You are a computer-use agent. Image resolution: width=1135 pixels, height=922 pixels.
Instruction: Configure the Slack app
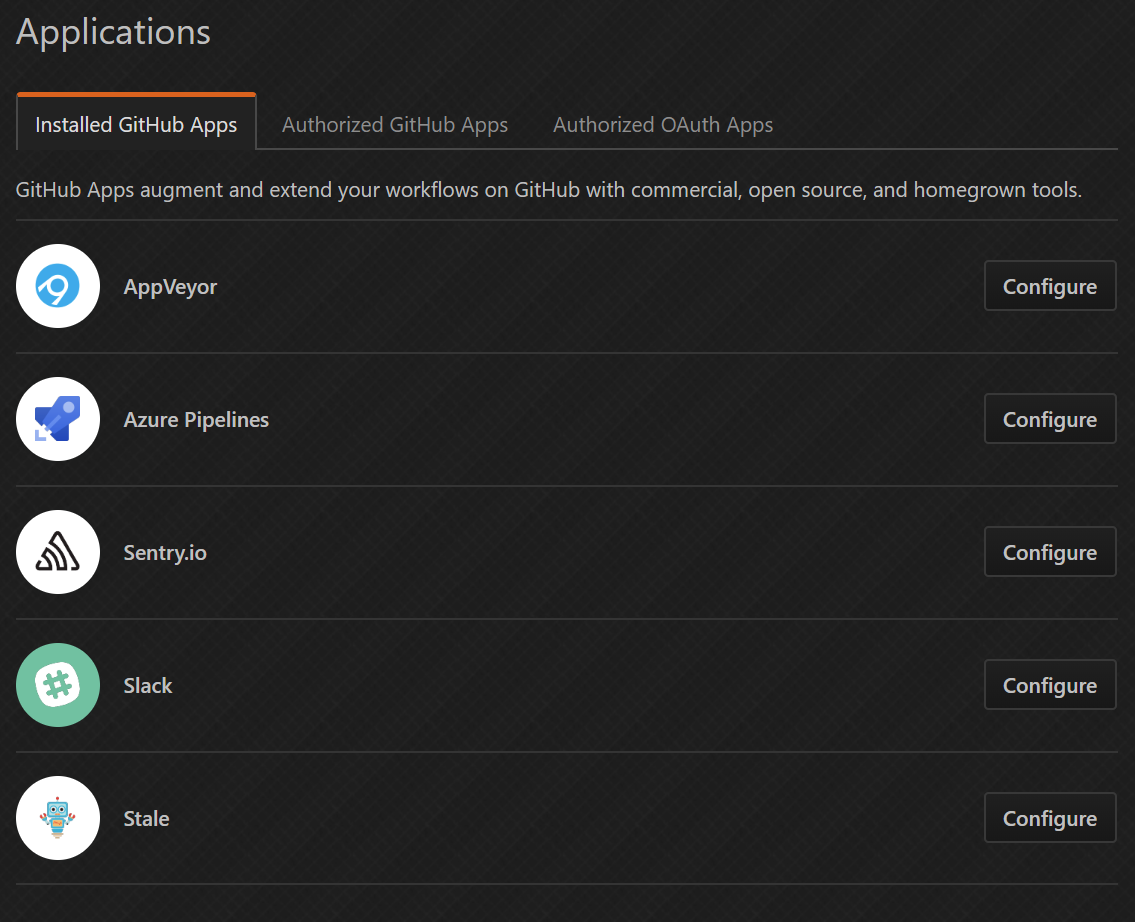pos(1050,685)
